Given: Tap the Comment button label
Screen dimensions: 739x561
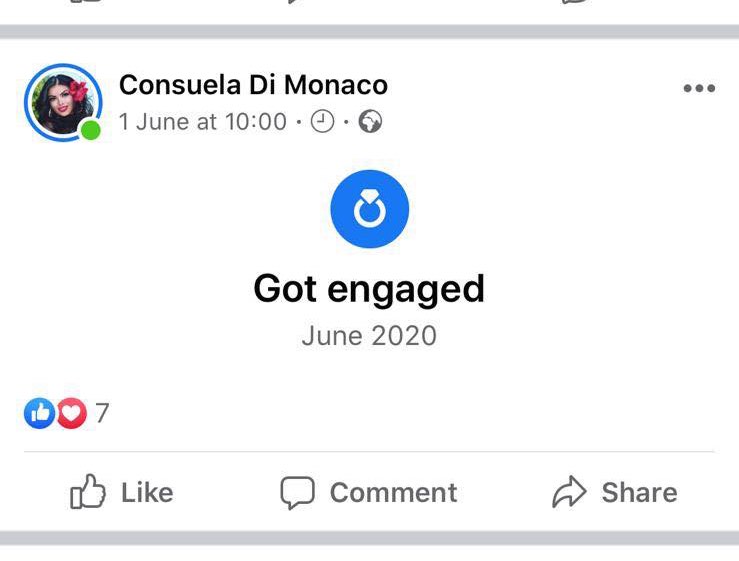Looking at the screenshot, I should tap(393, 492).
